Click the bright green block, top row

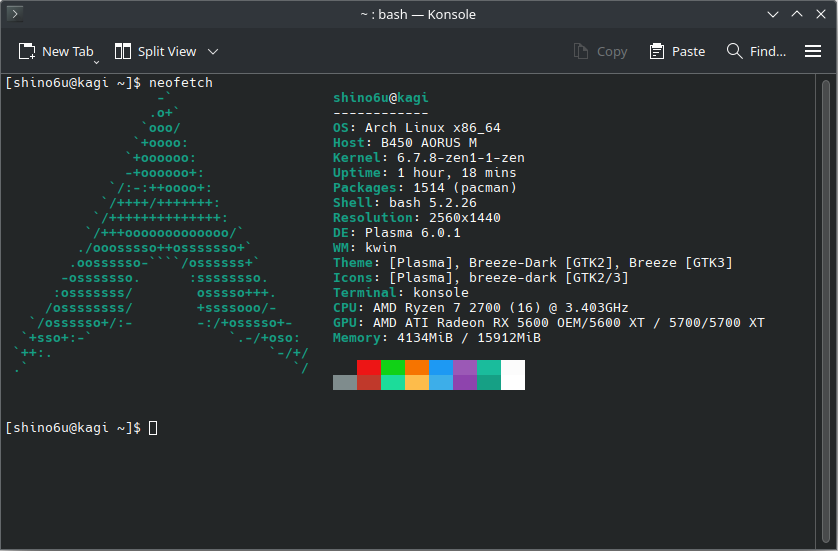click(x=393, y=368)
